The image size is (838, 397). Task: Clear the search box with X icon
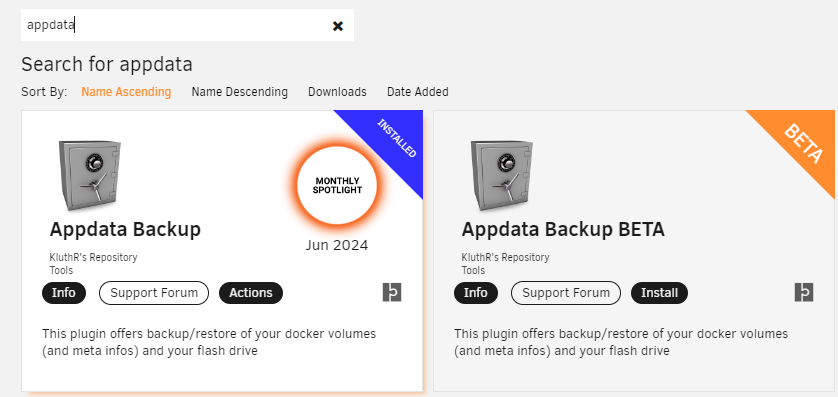(x=338, y=26)
